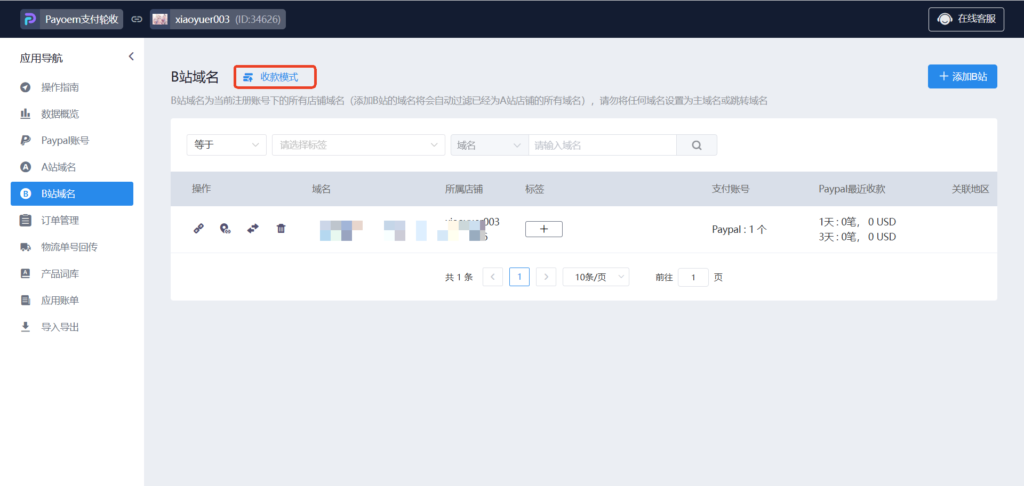Screen dimensions: 1024x486
Task: Open the A站域名 menu item
Action: click(x=59, y=167)
